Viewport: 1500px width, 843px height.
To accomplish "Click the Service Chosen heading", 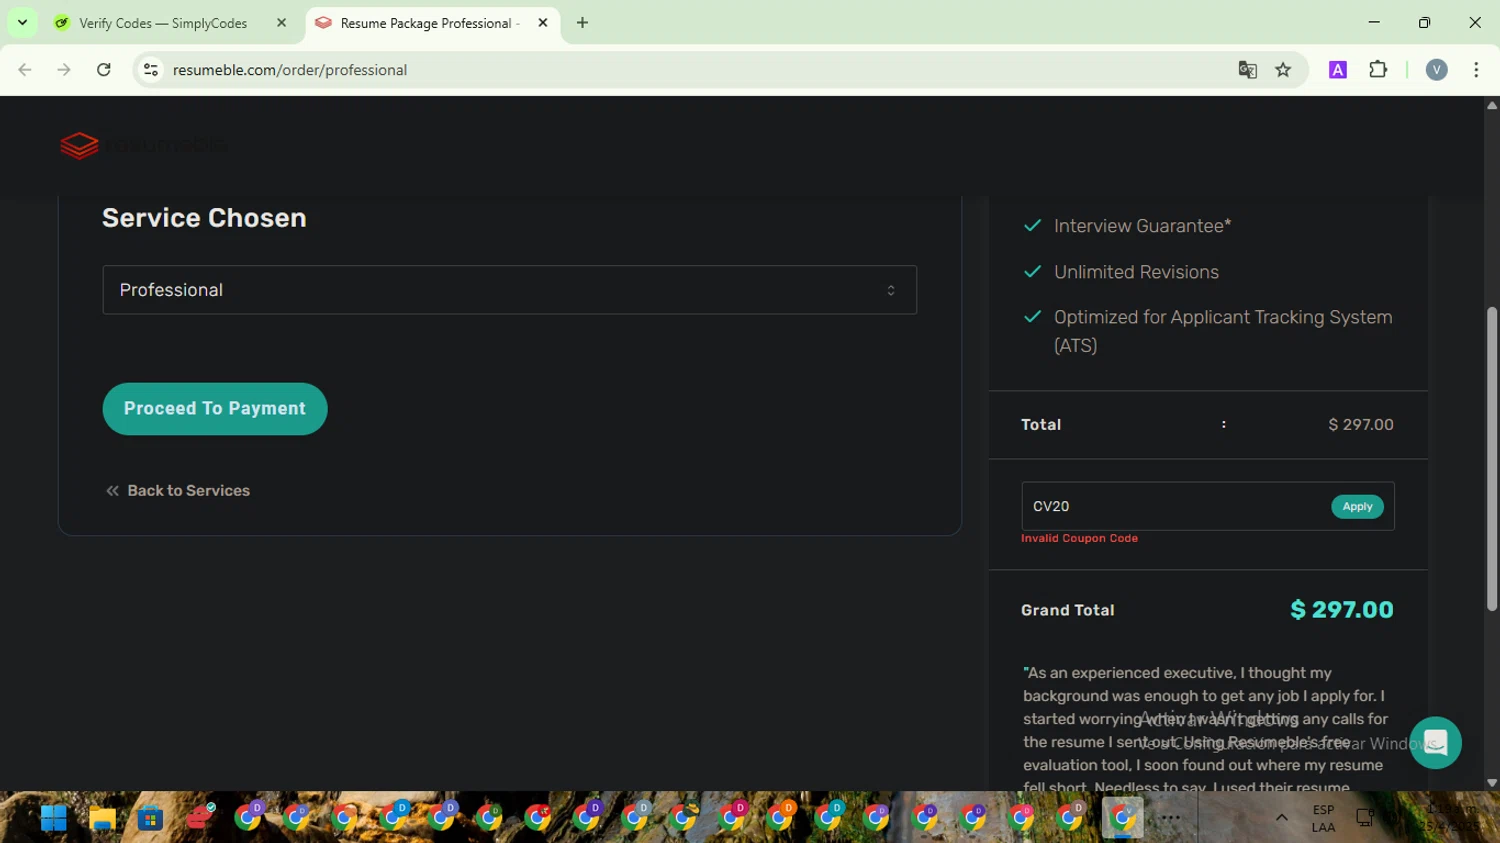I will tap(204, 218).
